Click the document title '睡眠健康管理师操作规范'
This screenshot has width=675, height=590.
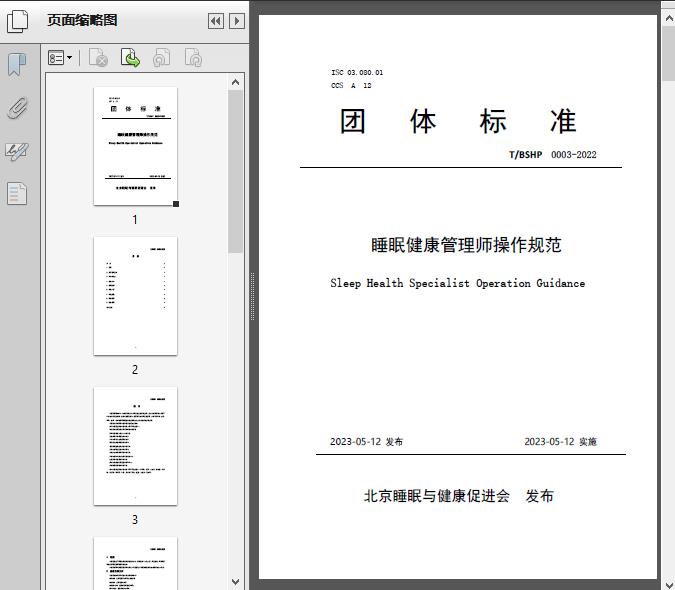pos(466,245)
